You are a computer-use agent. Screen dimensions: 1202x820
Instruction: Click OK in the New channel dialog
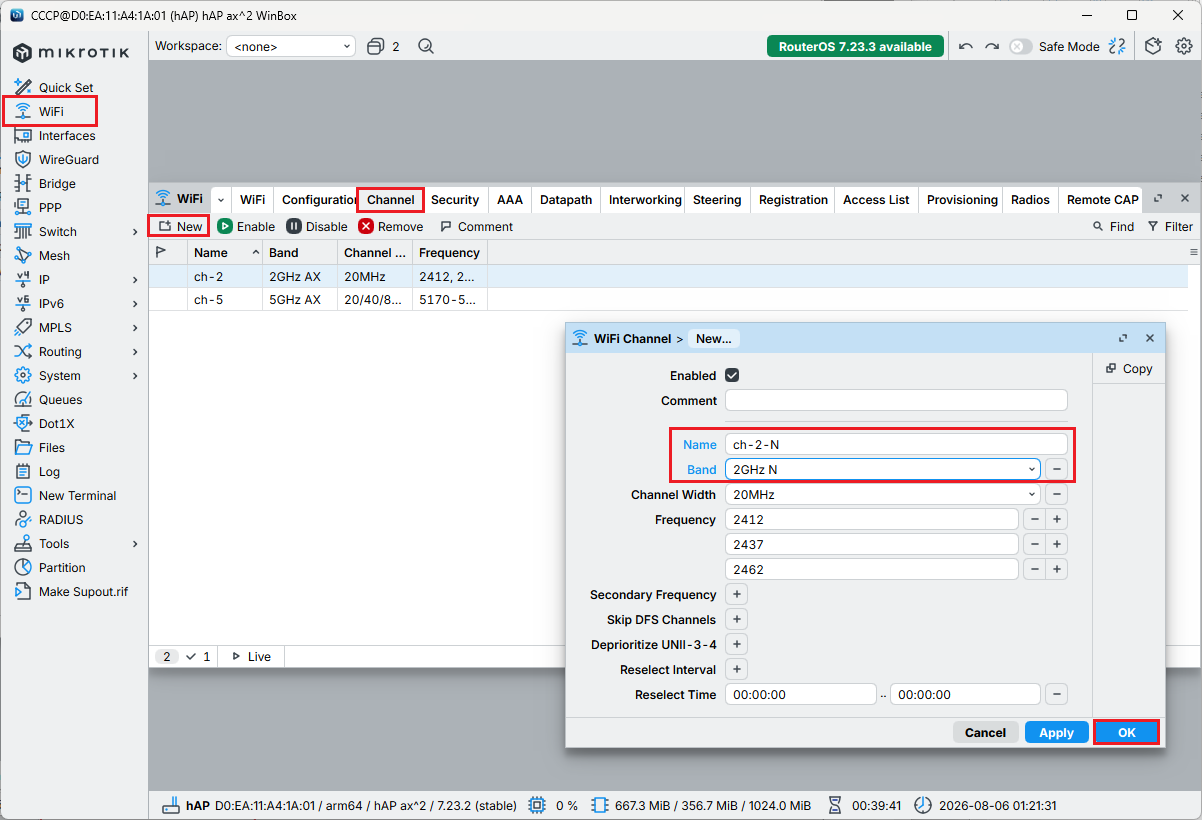click(1127, 732)
